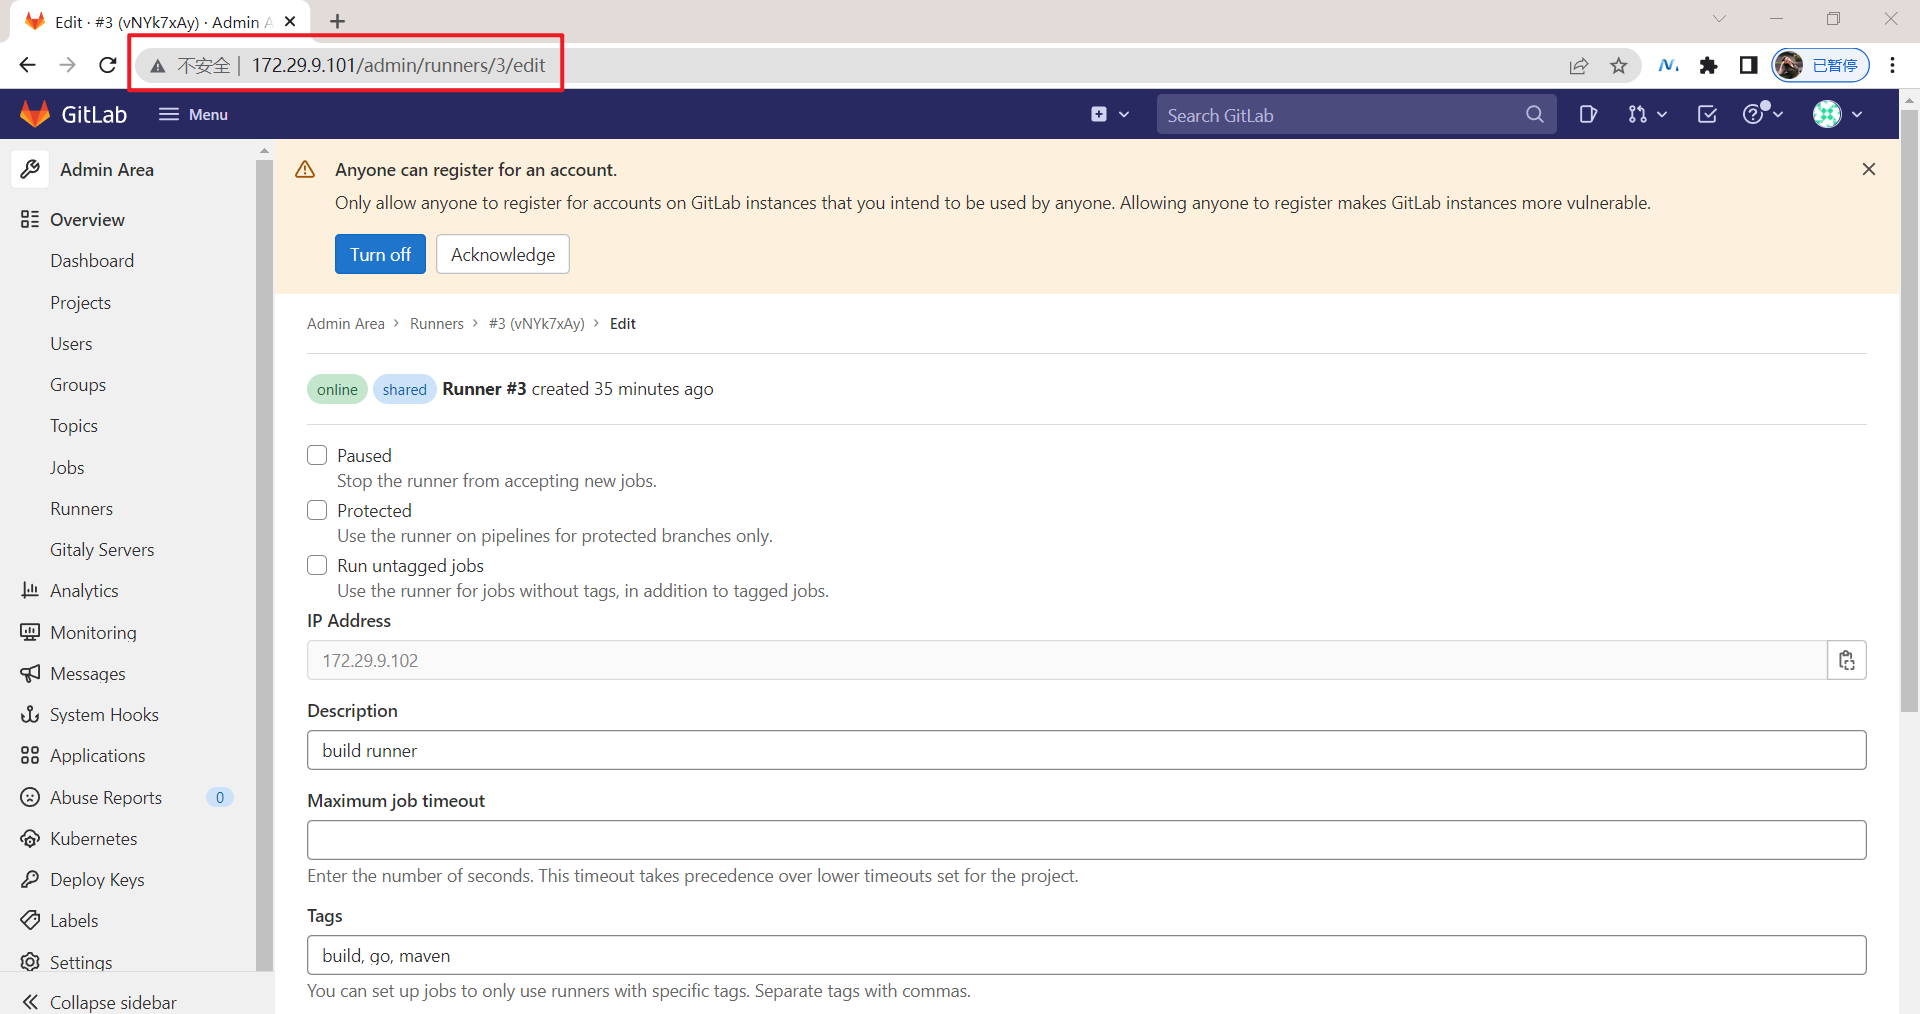This screenshot has height=1014, width=1920.
Task: Open the Messages section
Action: tap(73, 673)
